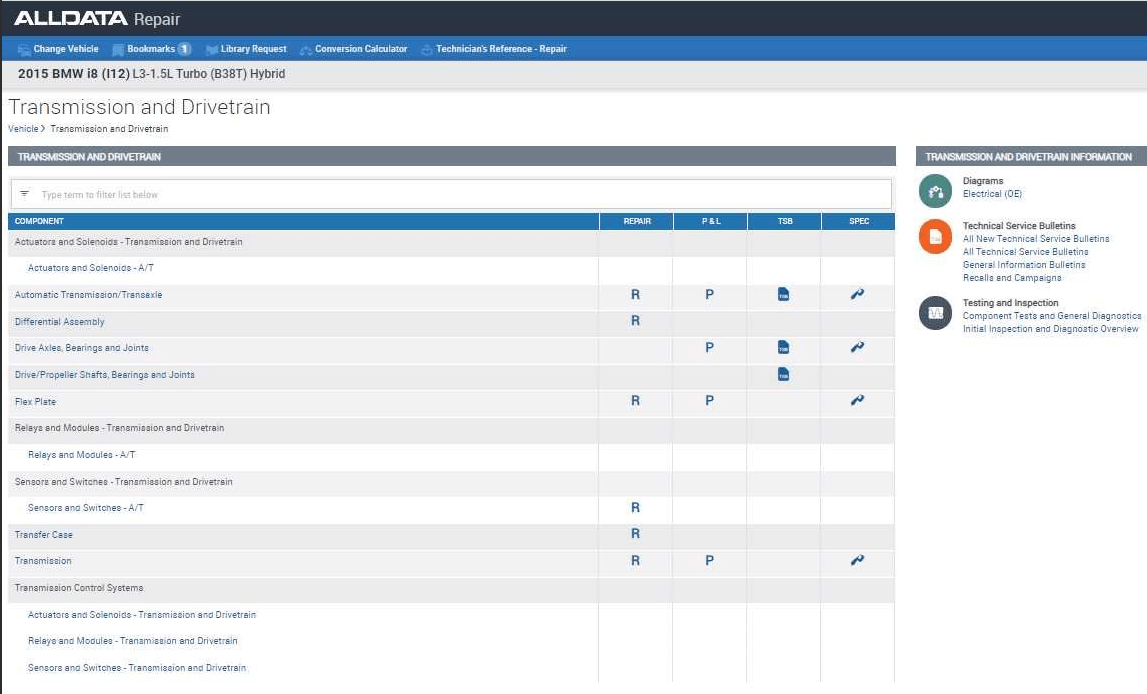Open Spec wrench for Transmission row
This screenshot has height=694, width=1147.
pos(857,560)
